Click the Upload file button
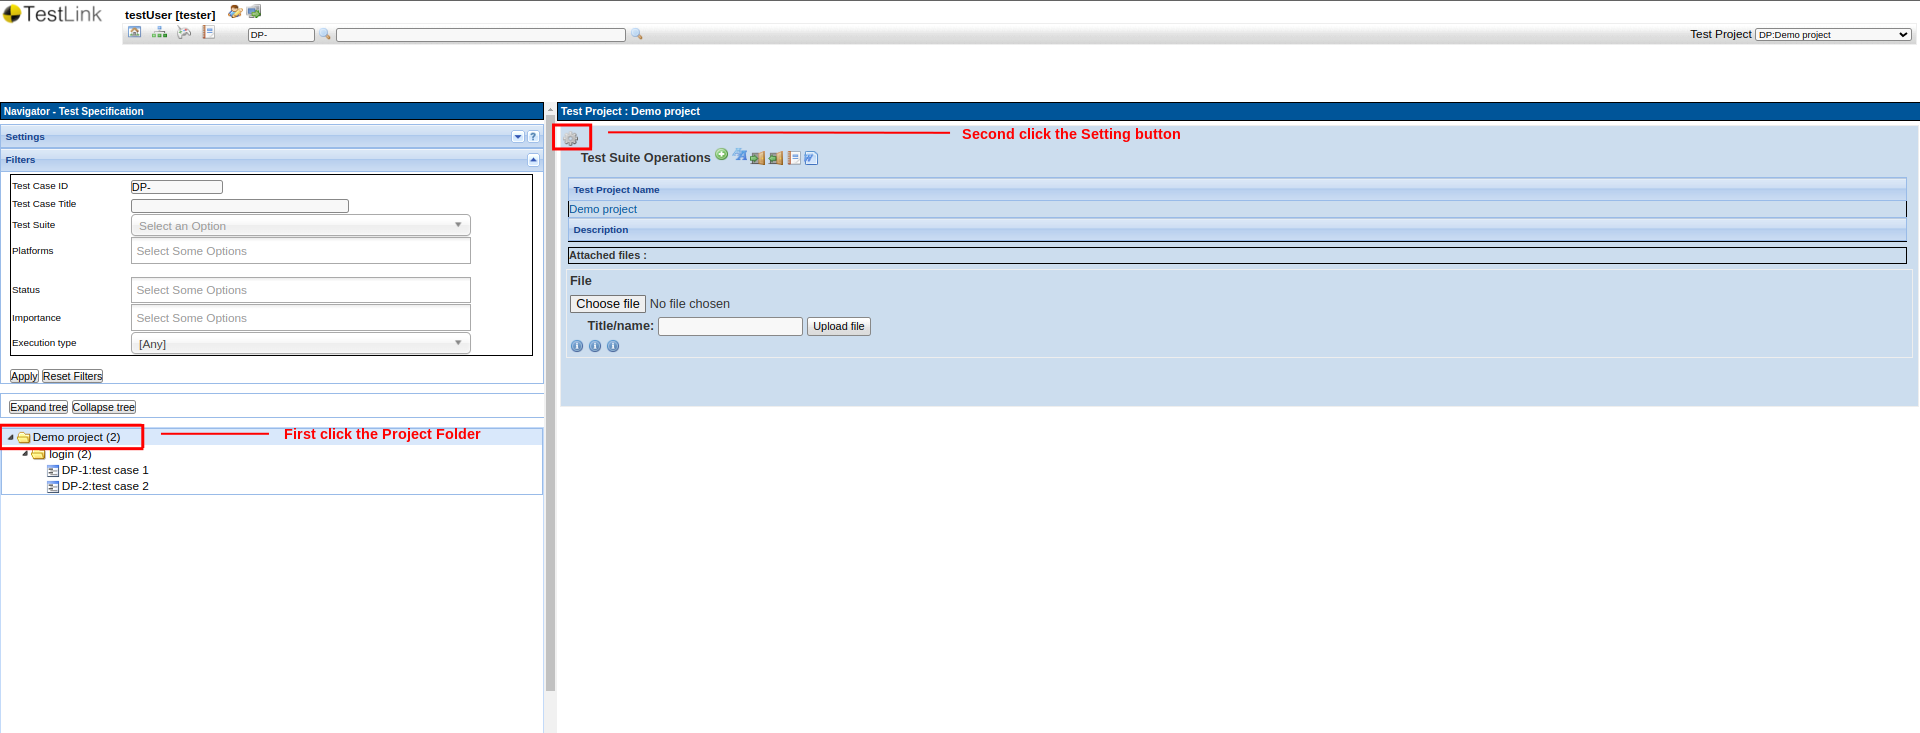 [x=838, y=326]
